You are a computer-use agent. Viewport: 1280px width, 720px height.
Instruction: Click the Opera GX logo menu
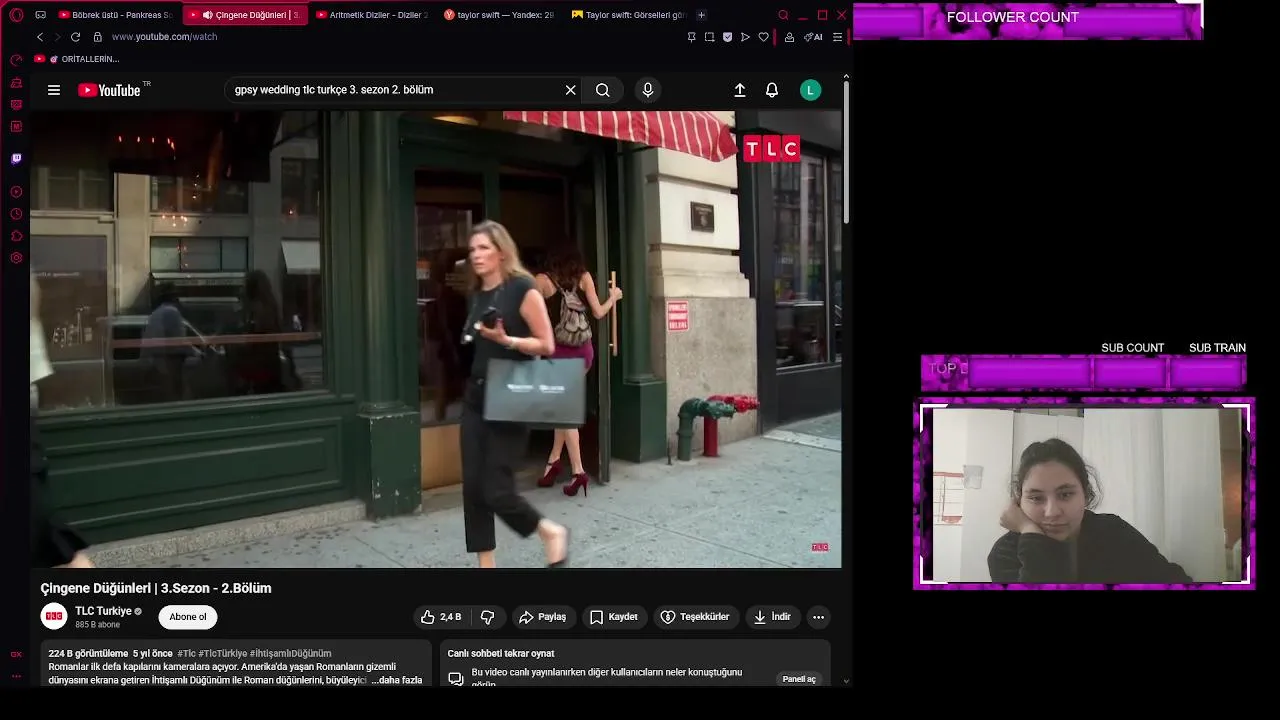[x=16, y=15]
